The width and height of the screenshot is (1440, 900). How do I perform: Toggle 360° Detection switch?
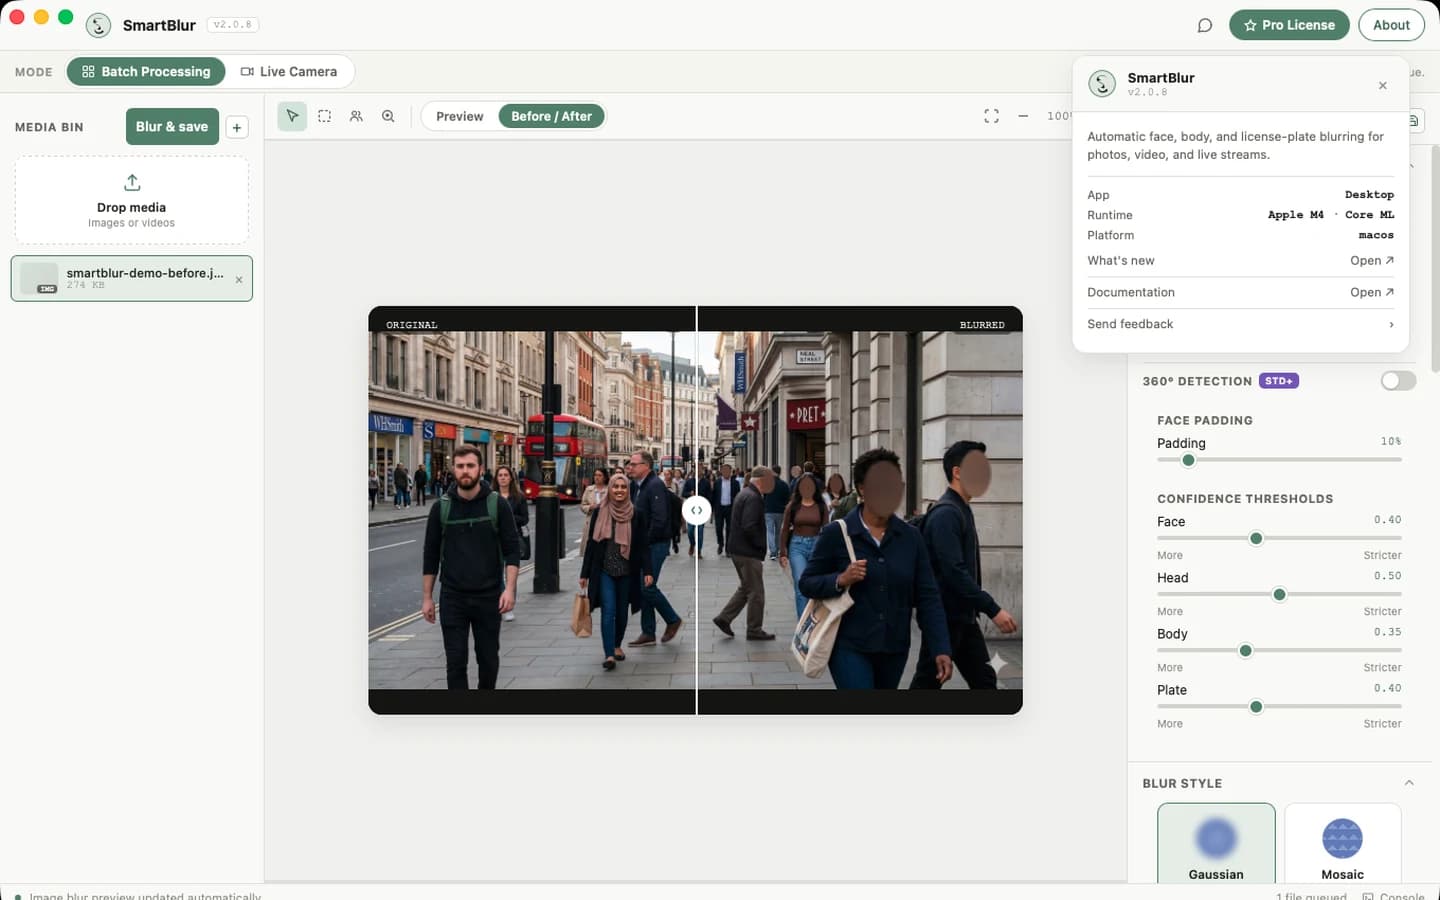click(1398, 381)
